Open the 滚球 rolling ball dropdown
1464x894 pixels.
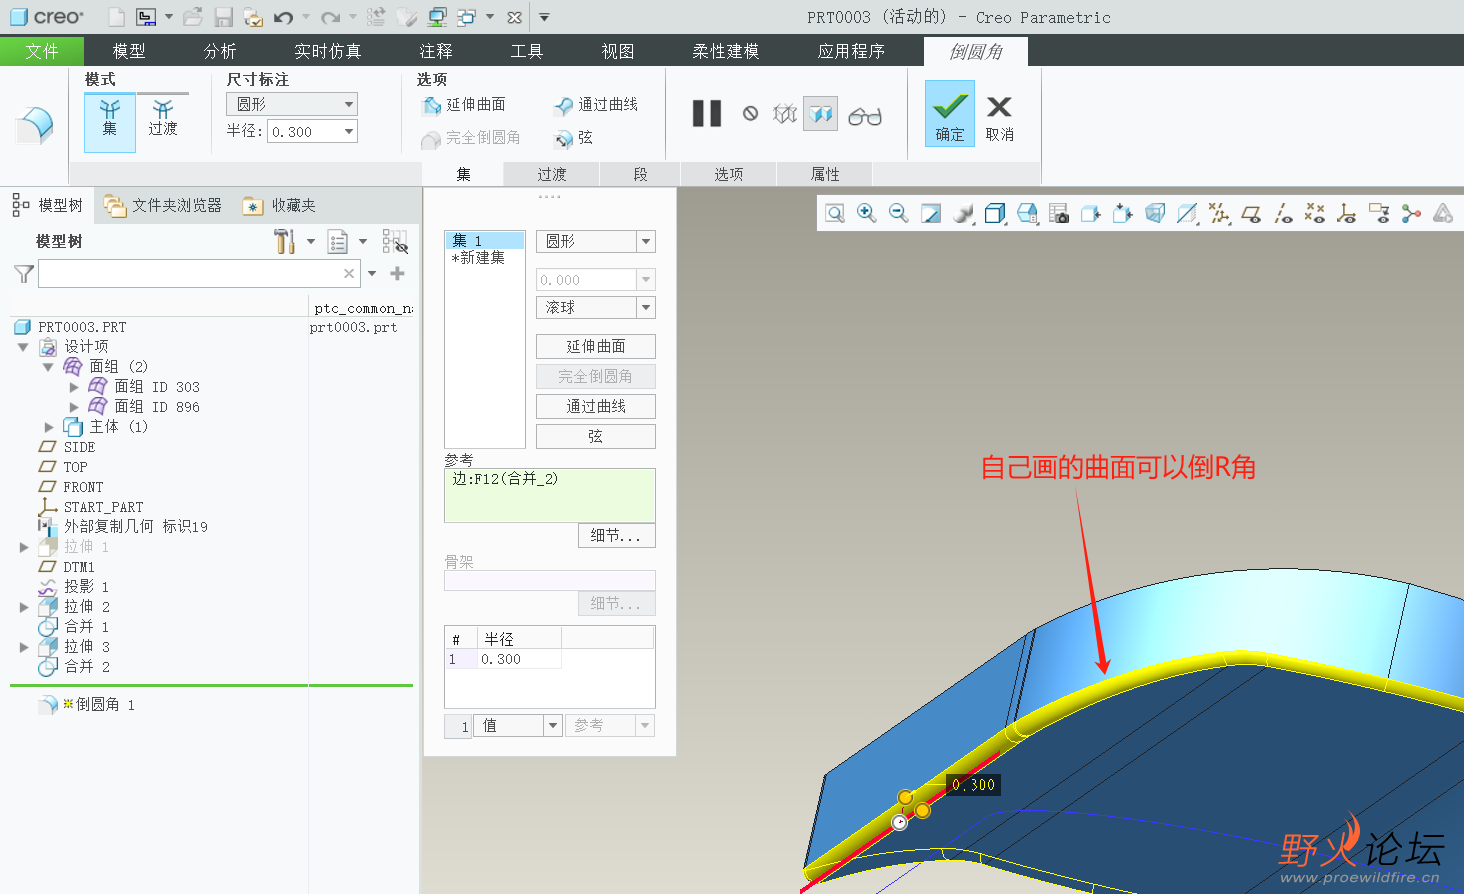pyautogui.click(x=646, y=307)
